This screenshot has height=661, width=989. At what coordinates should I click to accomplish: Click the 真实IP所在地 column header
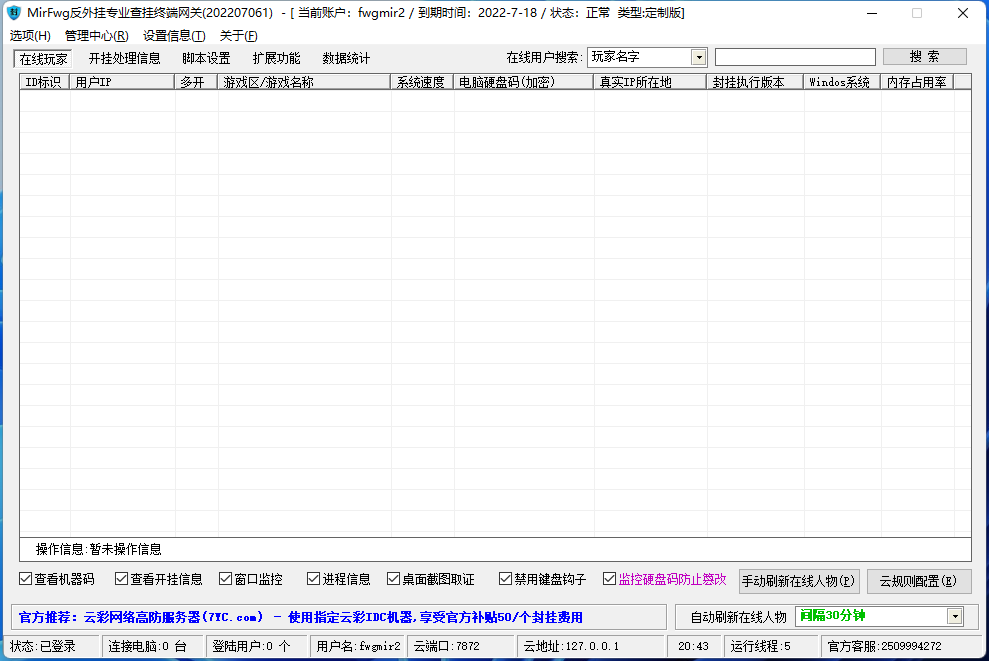(x=650, y=82)
